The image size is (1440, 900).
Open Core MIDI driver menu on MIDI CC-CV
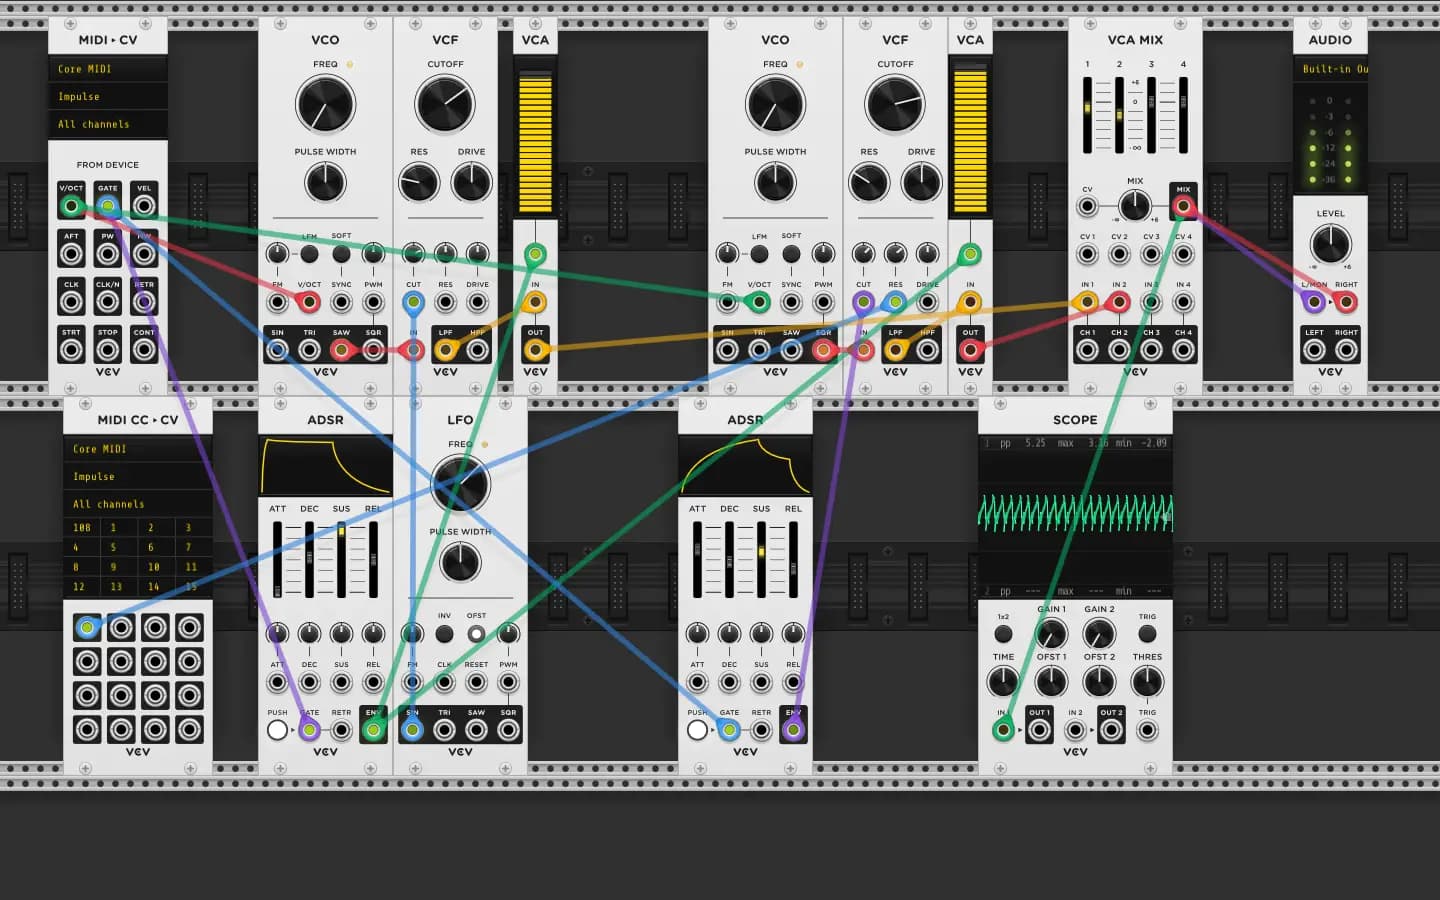[x=138, y=449]
